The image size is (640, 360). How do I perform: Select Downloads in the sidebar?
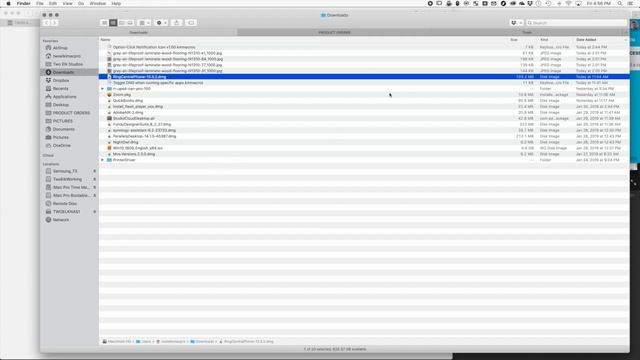click(63, 72)
